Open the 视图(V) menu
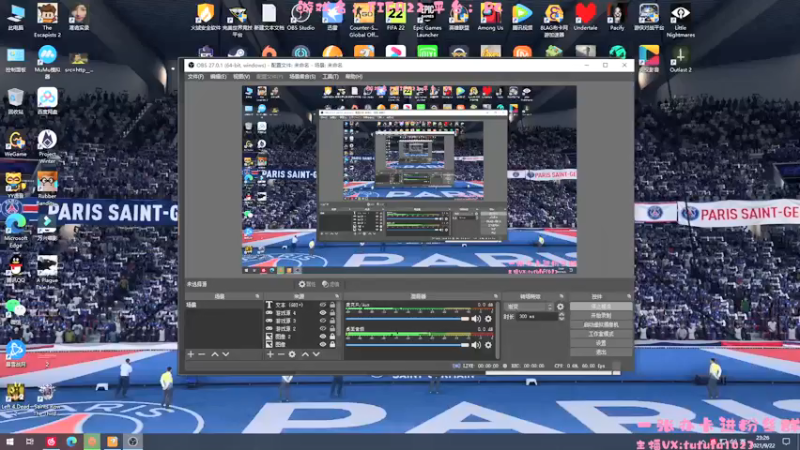This screenshot has width=800, height=450. (x=241, y=77)
